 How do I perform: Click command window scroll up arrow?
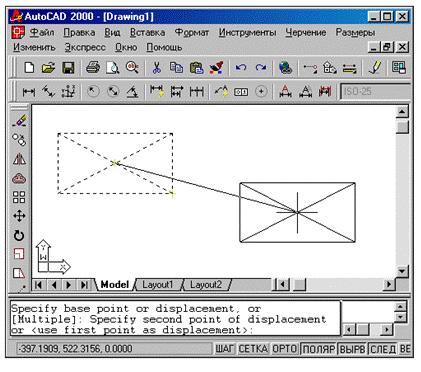click(x=400, y=306)
